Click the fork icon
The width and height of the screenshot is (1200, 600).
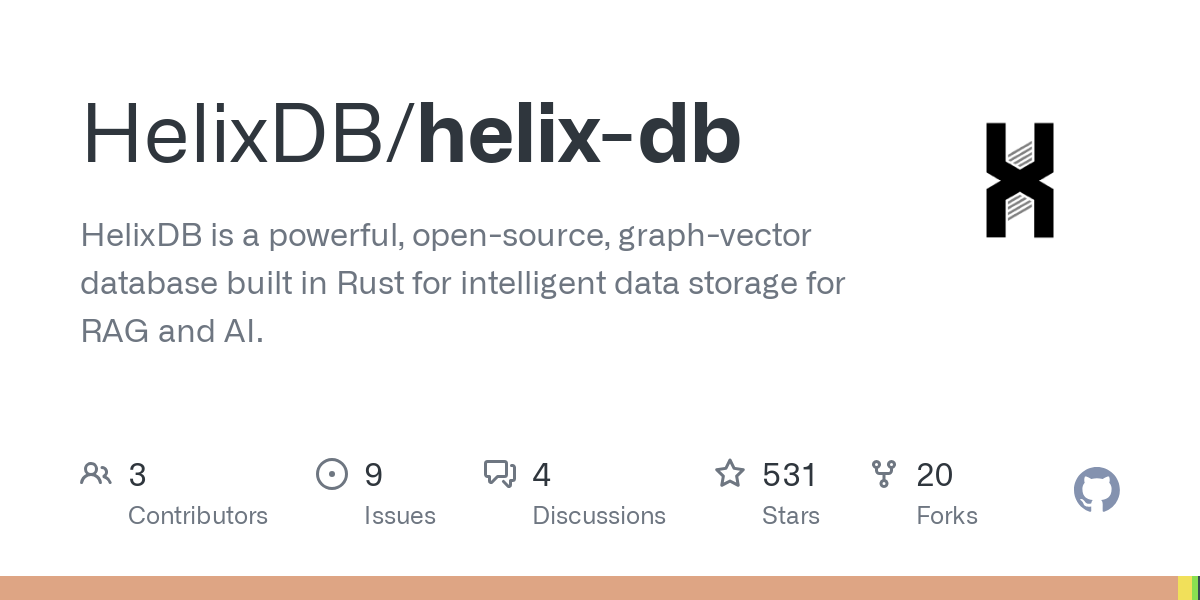click(x=884, y=474)
